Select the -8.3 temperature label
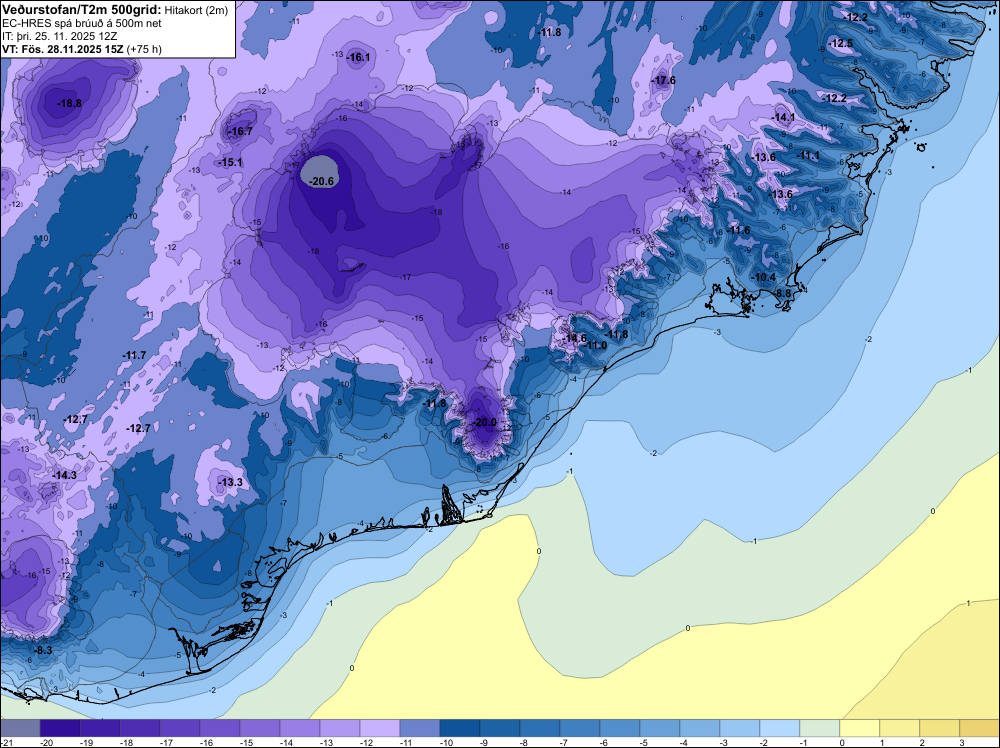 coord(42,650)
